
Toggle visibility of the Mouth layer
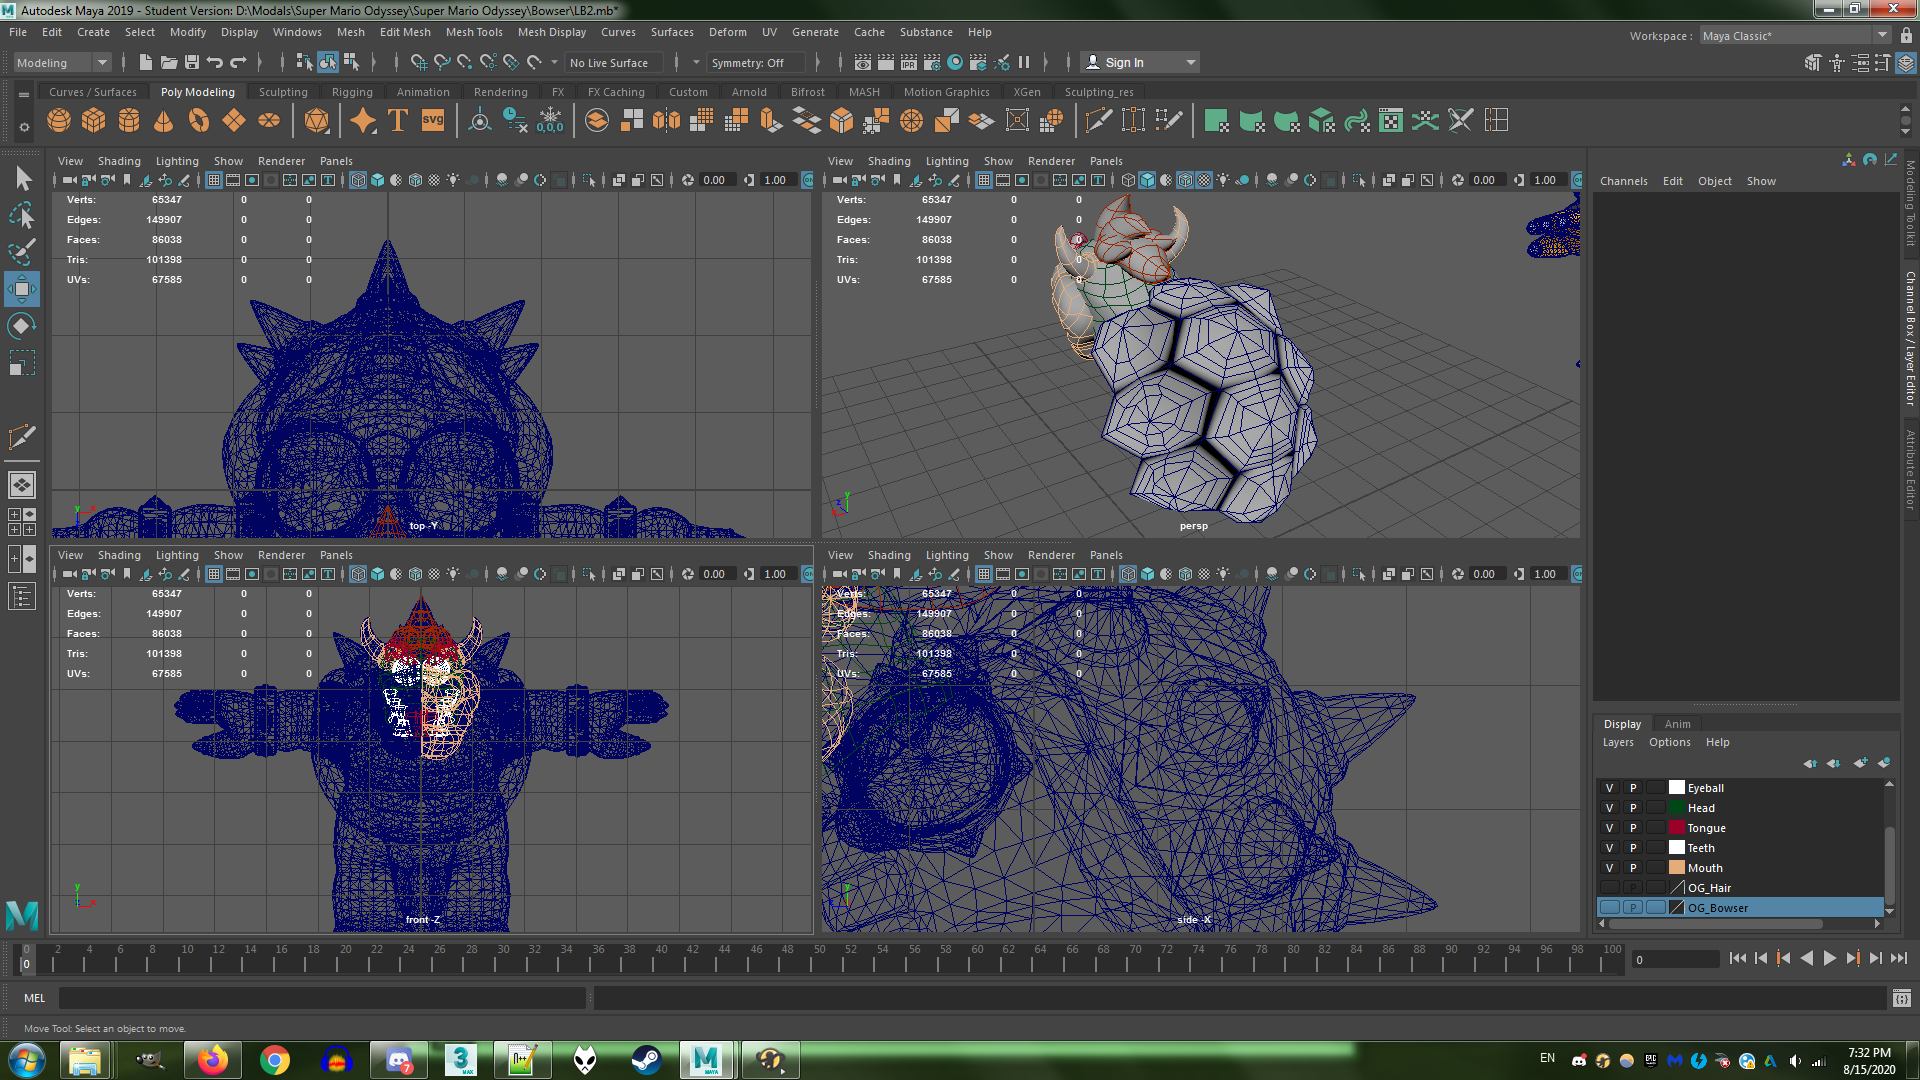tap(1609, 868)
